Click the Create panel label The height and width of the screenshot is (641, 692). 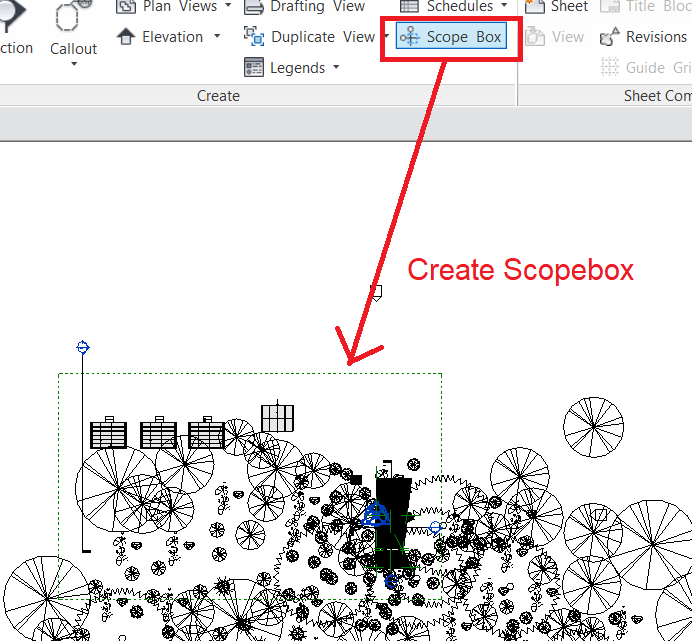tap(218, 96)
